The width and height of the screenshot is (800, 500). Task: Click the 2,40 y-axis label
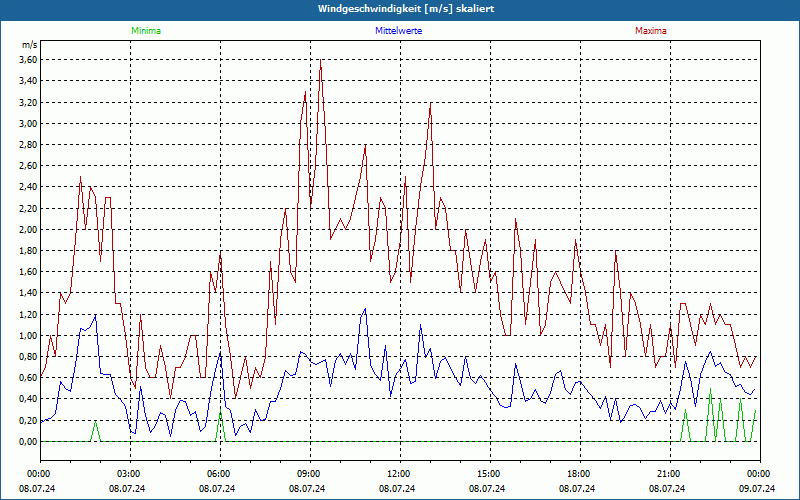(28, 187)
